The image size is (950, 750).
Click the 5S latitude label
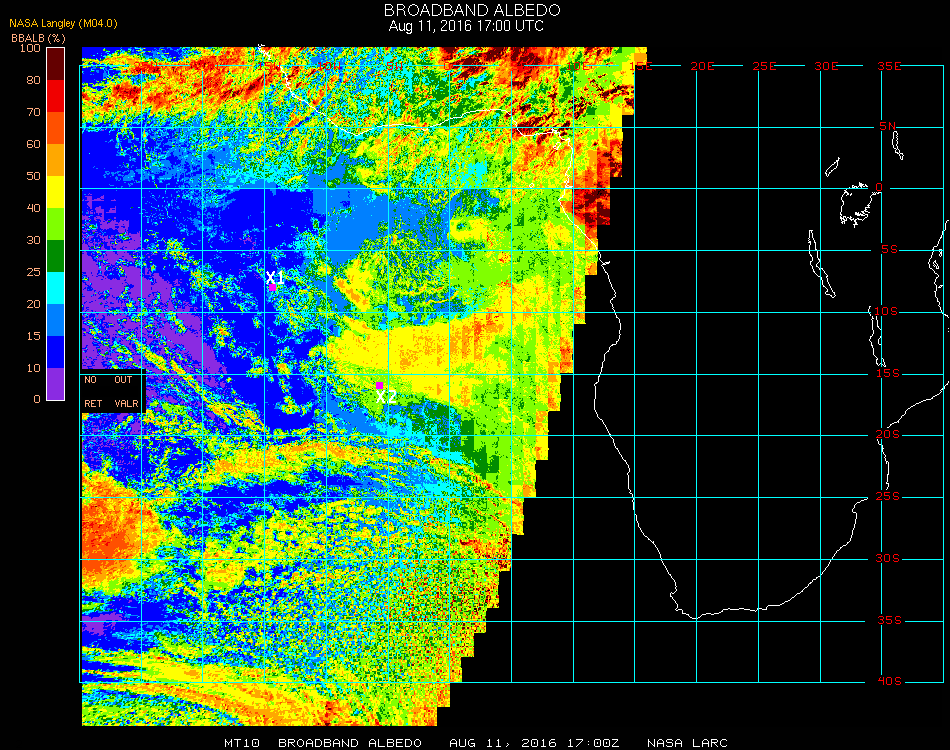[x=889, y=250]
